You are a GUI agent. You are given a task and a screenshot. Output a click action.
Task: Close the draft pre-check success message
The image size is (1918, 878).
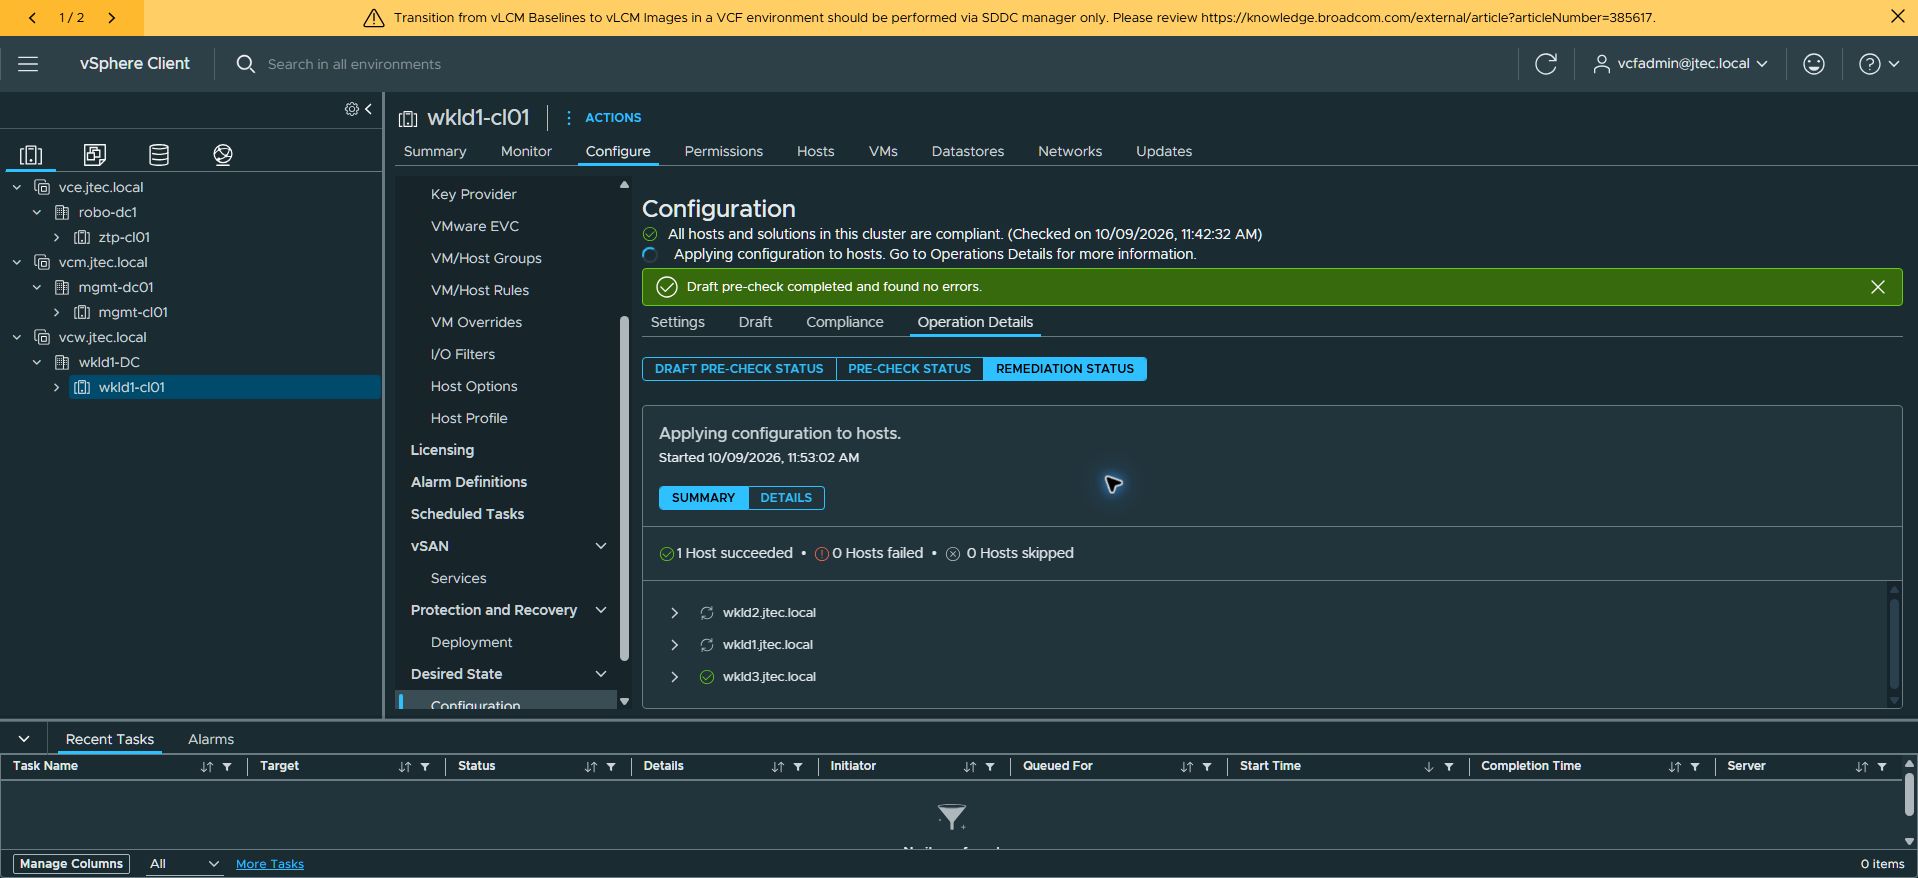[1878, 287]
